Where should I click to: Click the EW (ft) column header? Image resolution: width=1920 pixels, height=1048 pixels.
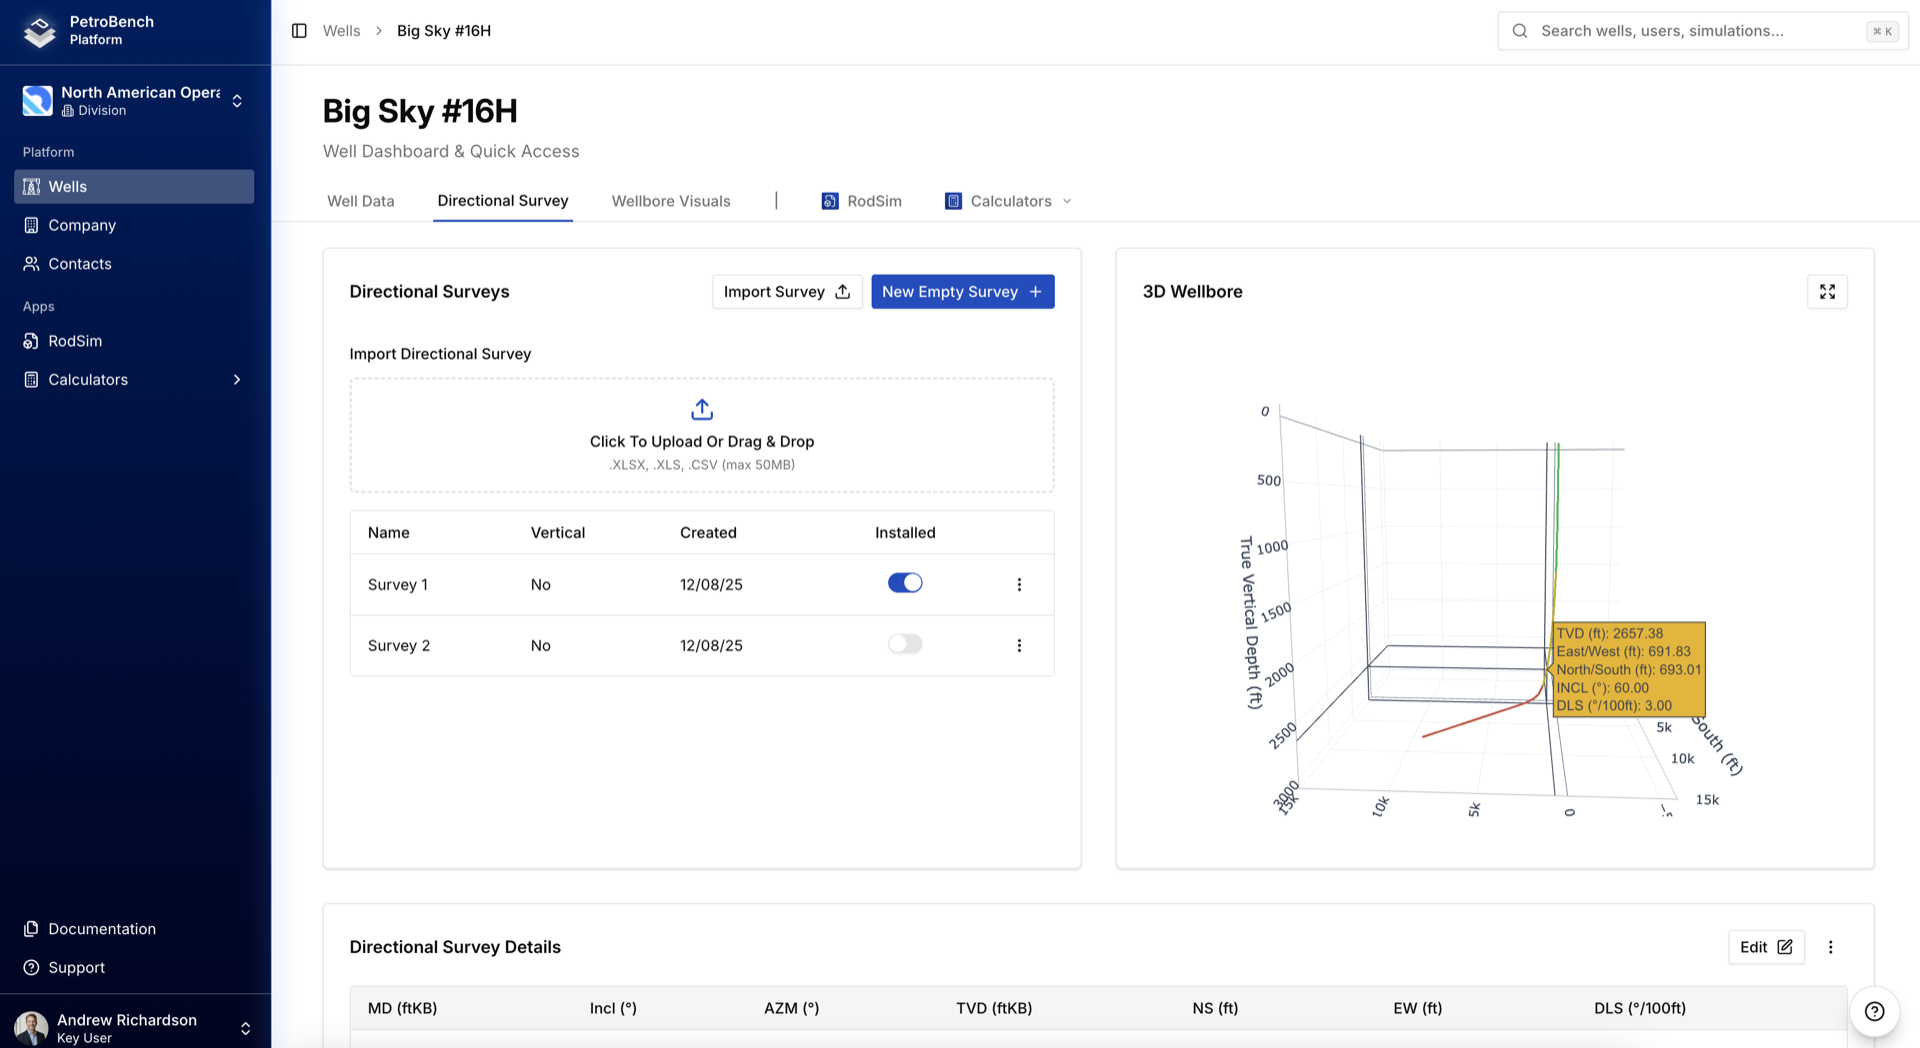click(x=1417, y=1008)
